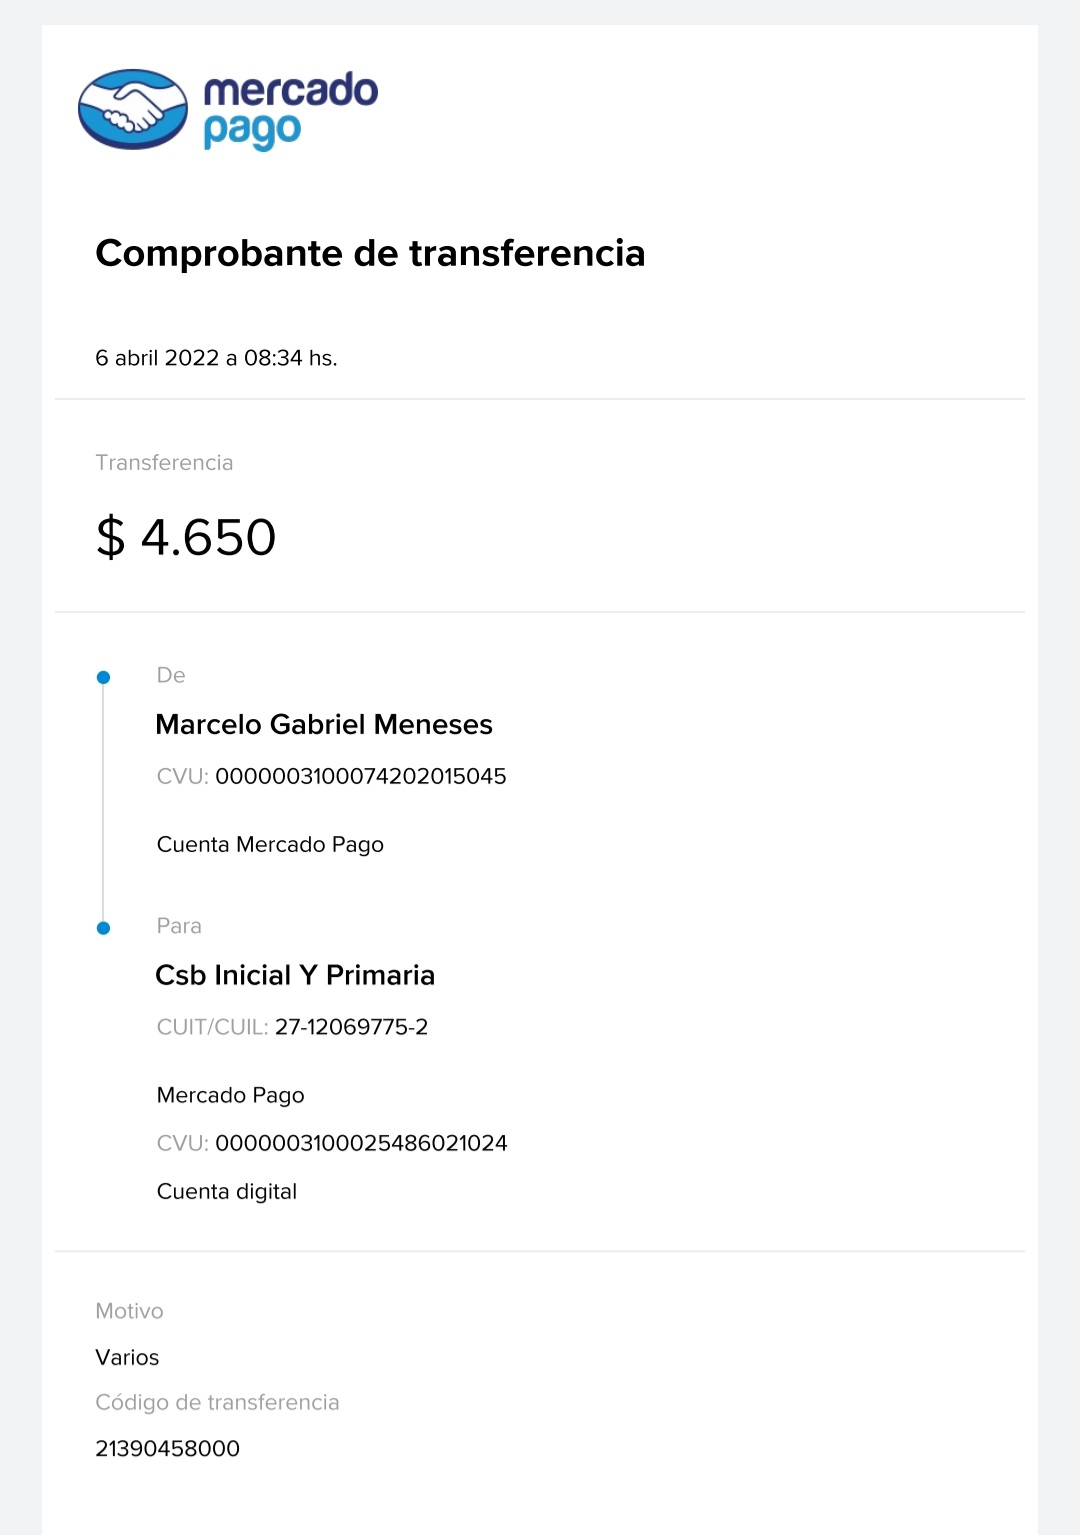Click the sender CVU number ending 5045
This screenshot has width=1080, height=1535.
(361, 776)
